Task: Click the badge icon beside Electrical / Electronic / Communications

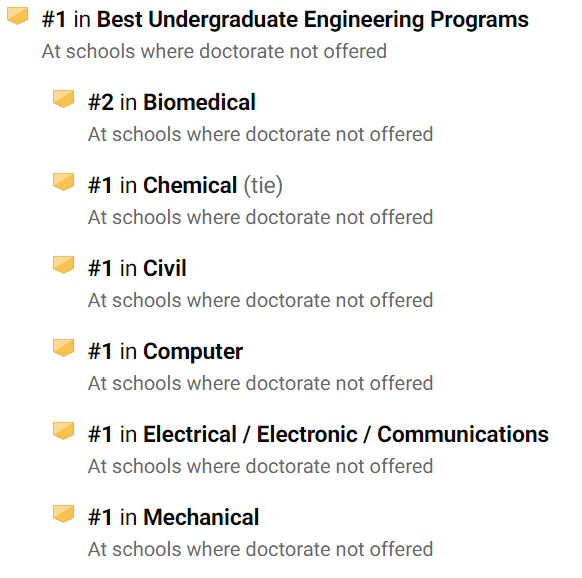Action: tap(63, 431)
